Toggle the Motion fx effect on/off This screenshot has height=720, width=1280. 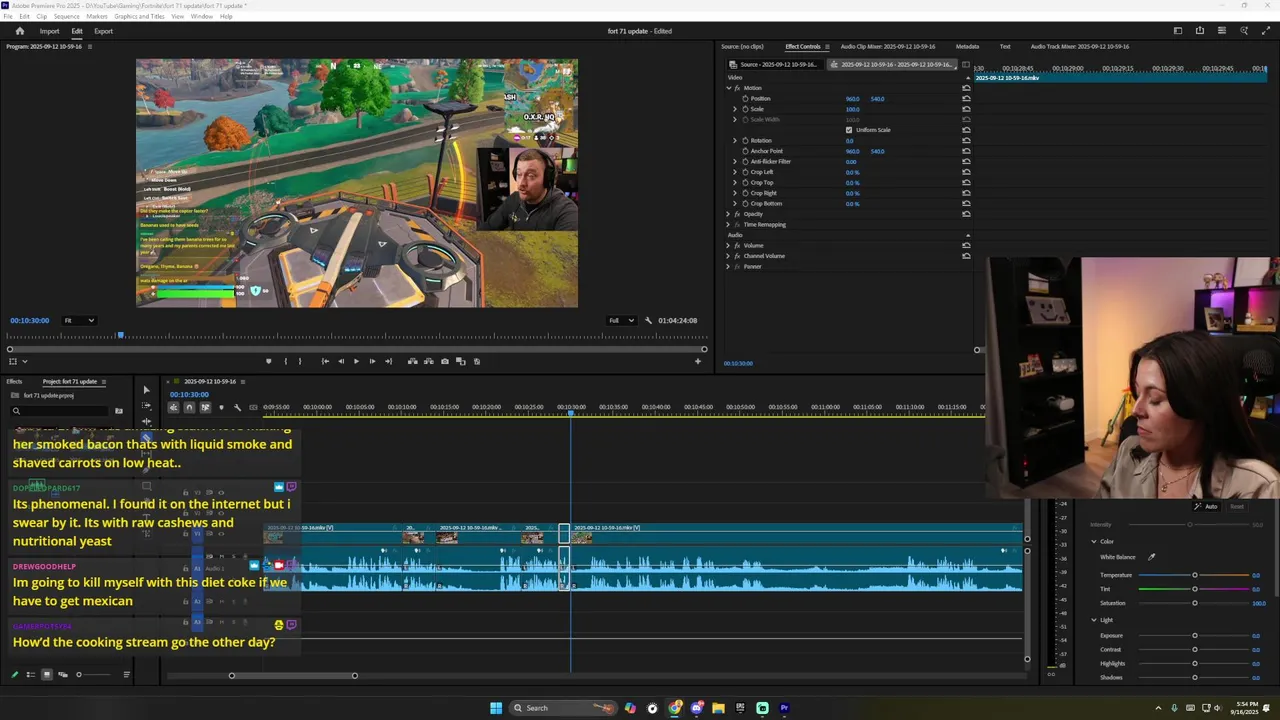(737, 88)
